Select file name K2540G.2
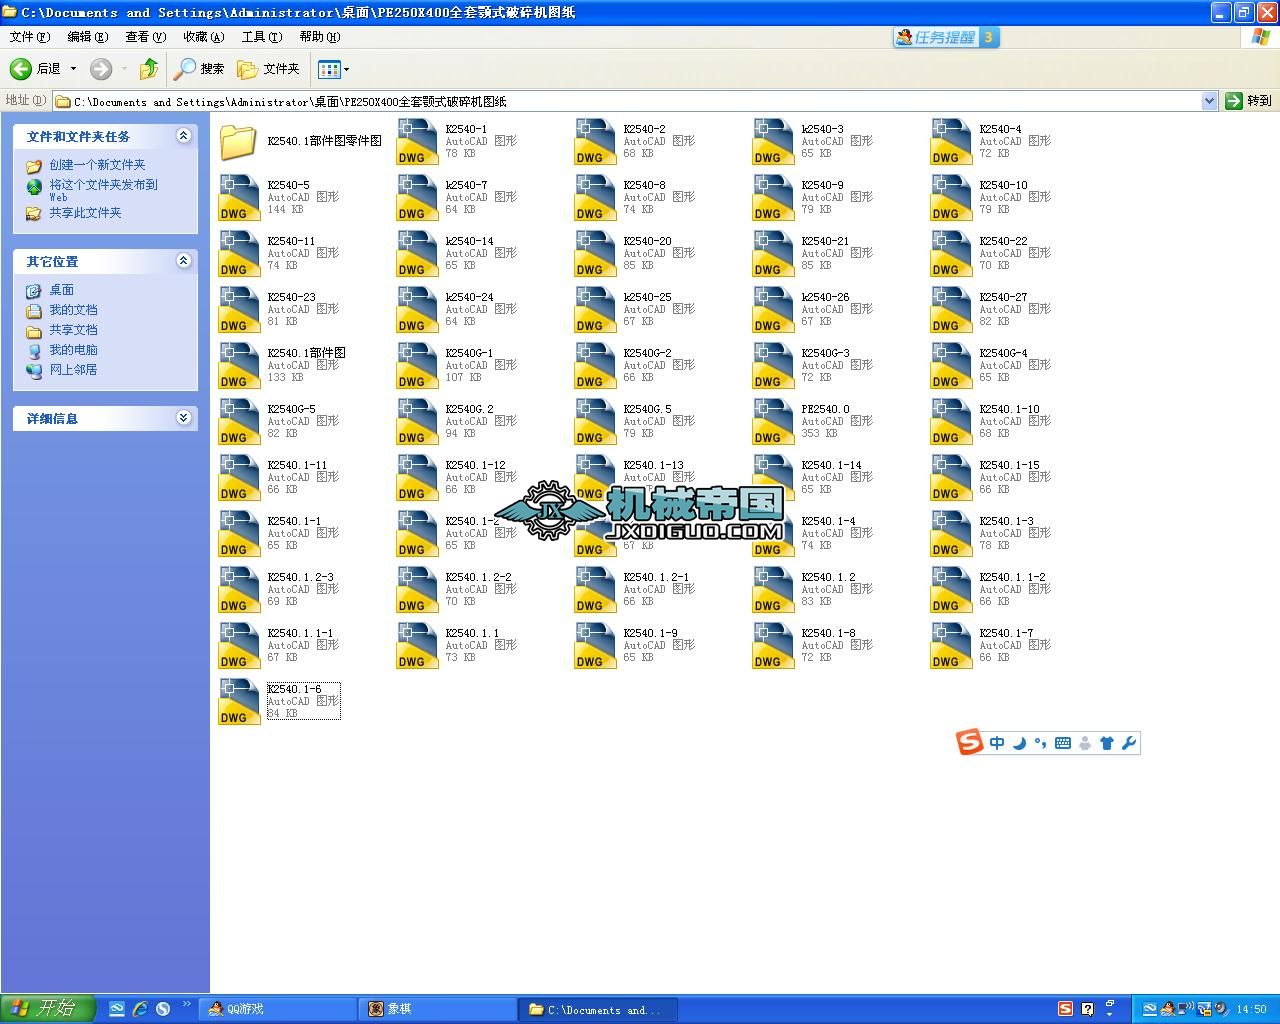 (x=469, y=409)
